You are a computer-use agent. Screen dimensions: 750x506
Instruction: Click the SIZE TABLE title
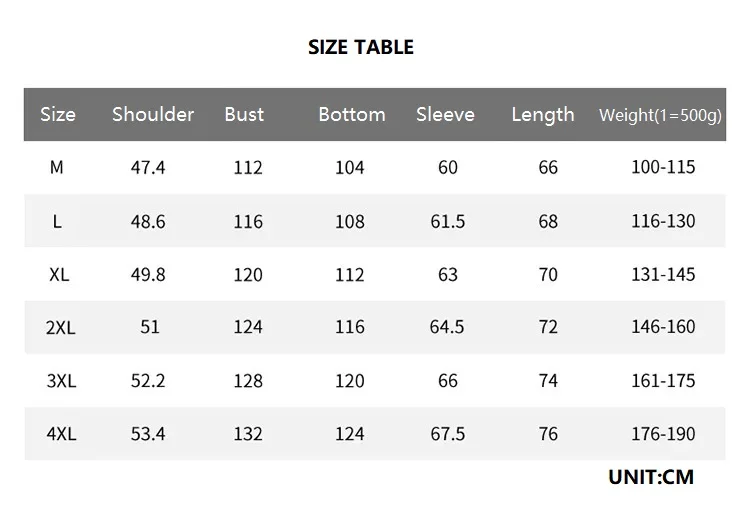(x=360, y=47)
